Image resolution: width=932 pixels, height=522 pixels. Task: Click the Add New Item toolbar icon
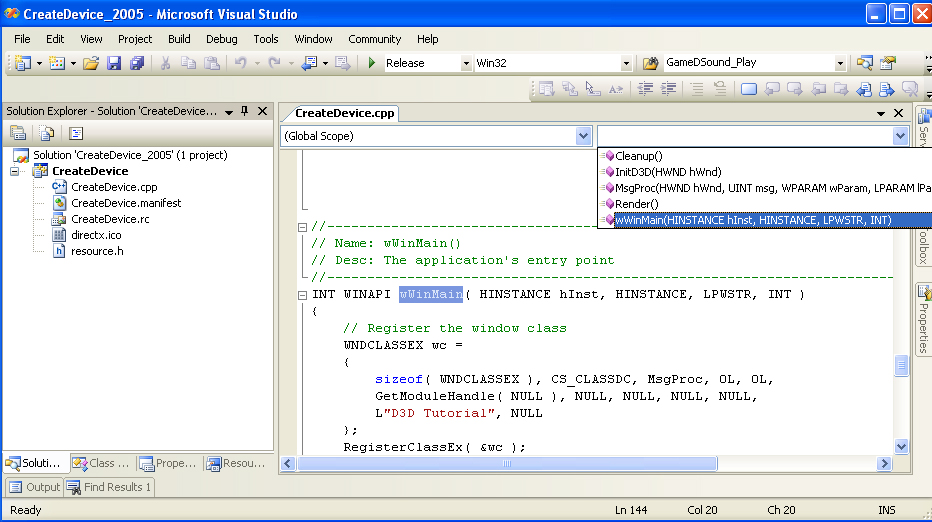coord(57,63)
